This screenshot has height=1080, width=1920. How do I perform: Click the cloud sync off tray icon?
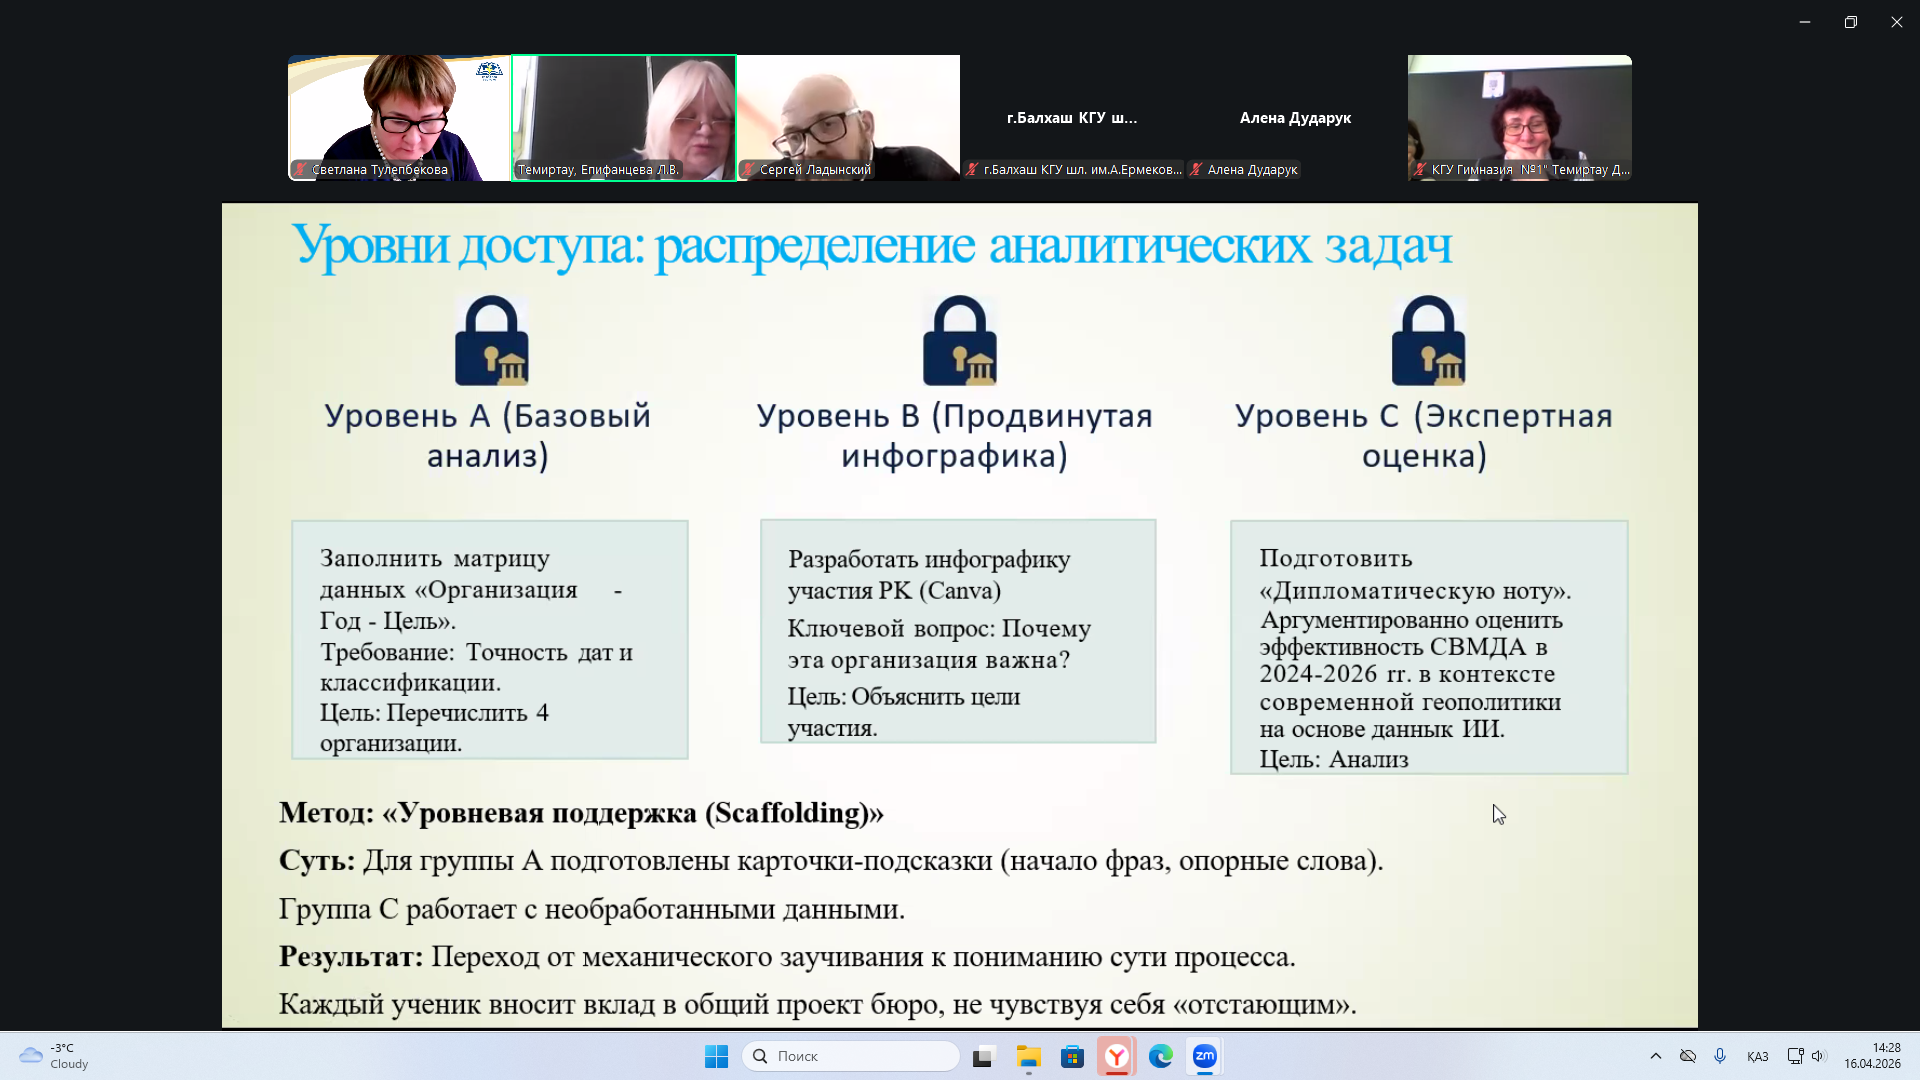(1688, 1056)
